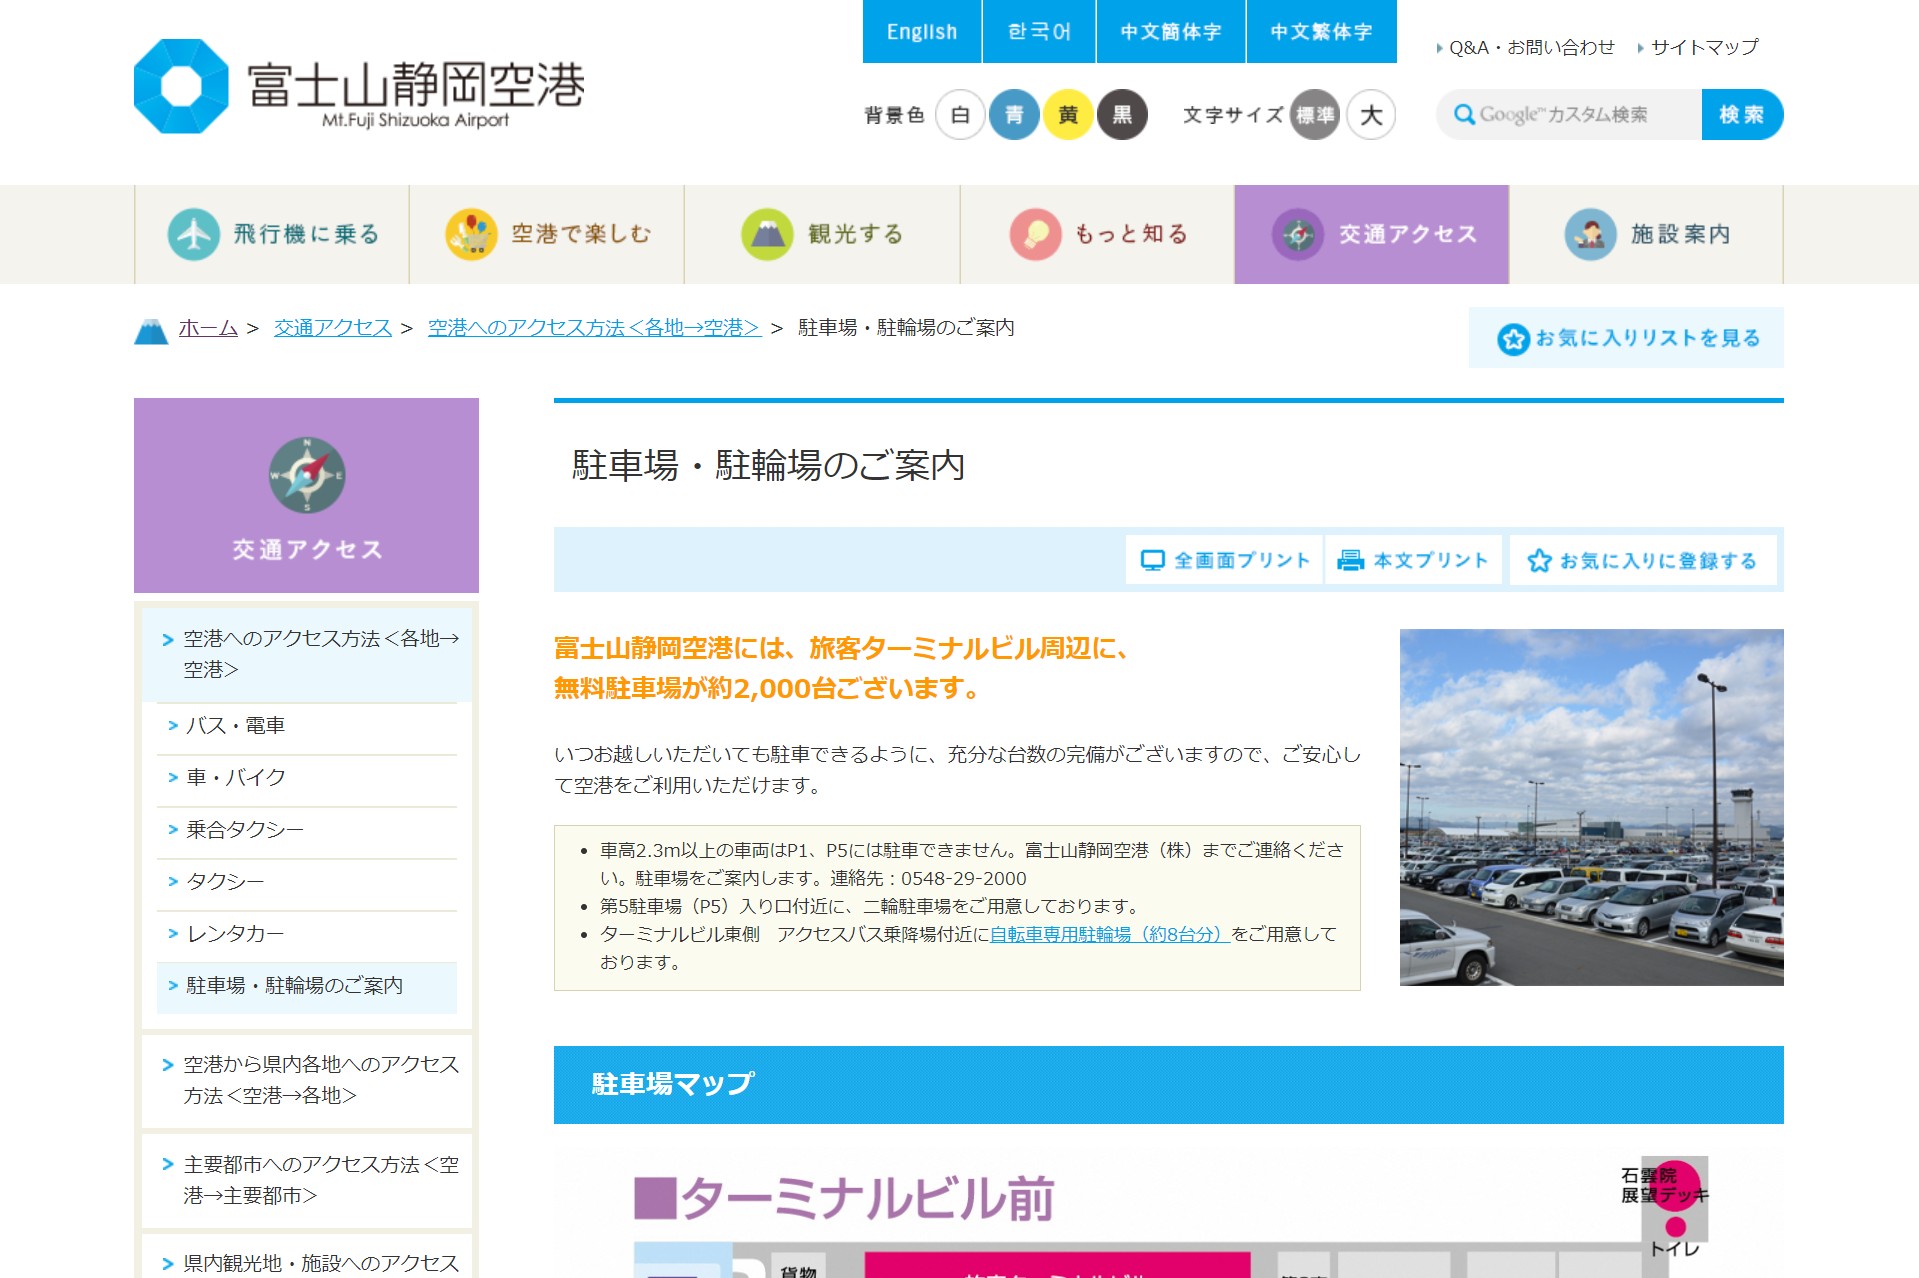Click the star icon in お気に入りリストを見る
The image size is (1919, 1278).
coord(1513,339)
